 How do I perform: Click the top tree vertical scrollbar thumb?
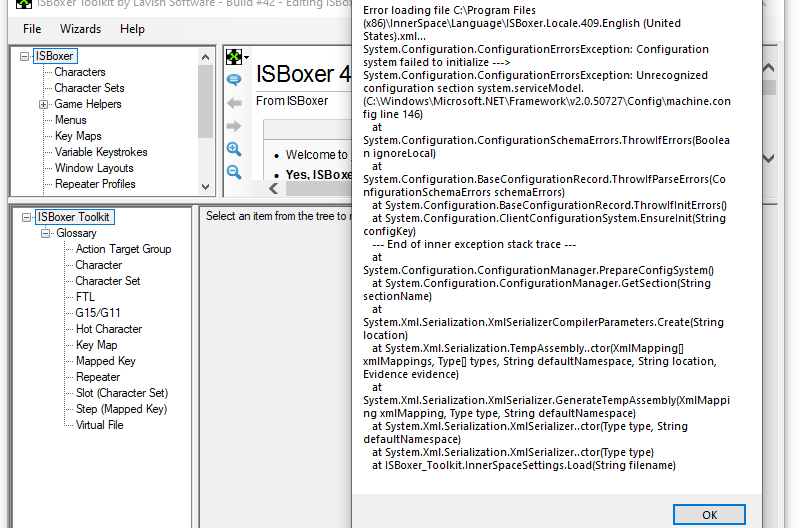pyautogui.click(x=206, y=102)
